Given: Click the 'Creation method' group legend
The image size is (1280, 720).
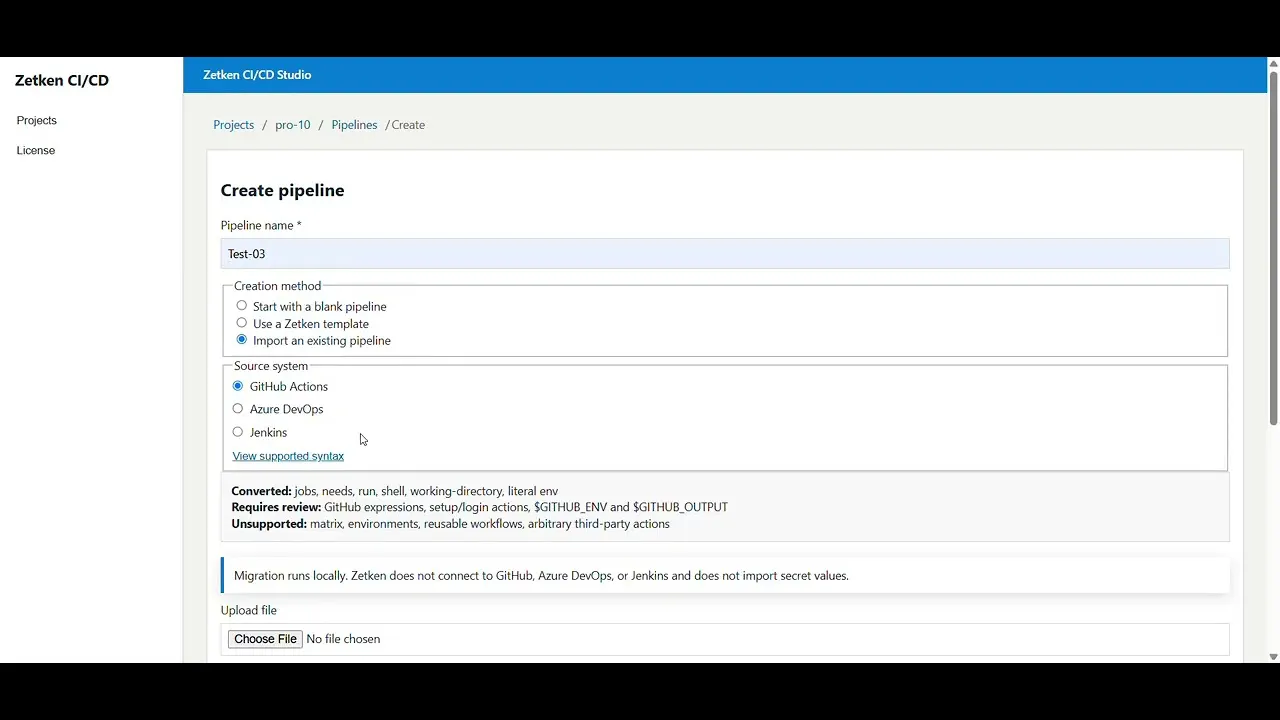Looking at the screenshot, I should (278, 286).
